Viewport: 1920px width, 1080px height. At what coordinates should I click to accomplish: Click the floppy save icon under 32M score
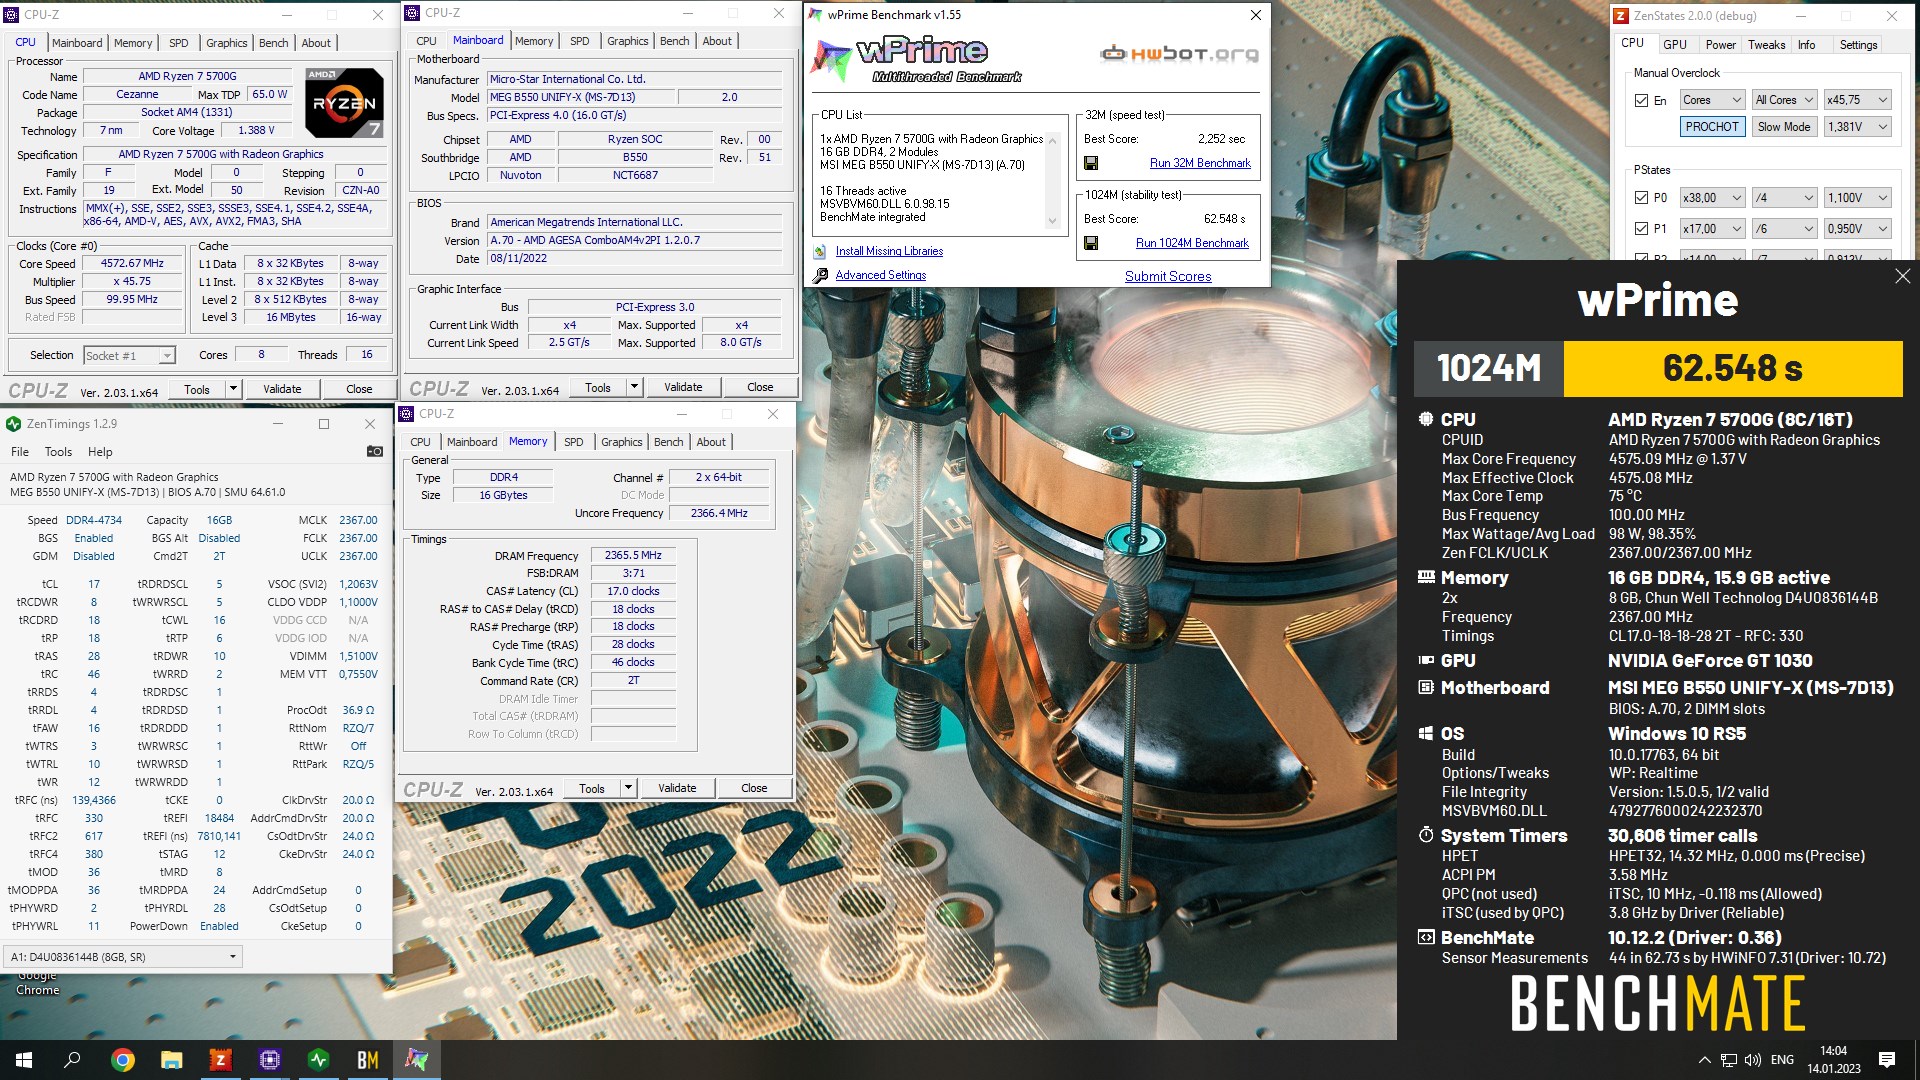[1091, 163]
